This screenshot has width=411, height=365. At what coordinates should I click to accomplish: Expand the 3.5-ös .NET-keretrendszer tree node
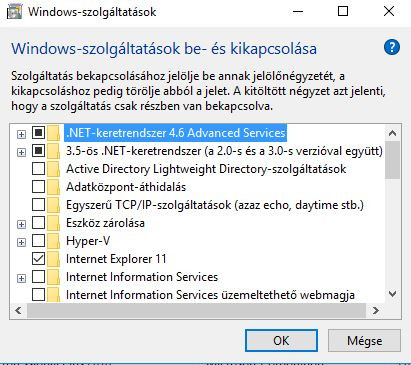tap(21, 152)
